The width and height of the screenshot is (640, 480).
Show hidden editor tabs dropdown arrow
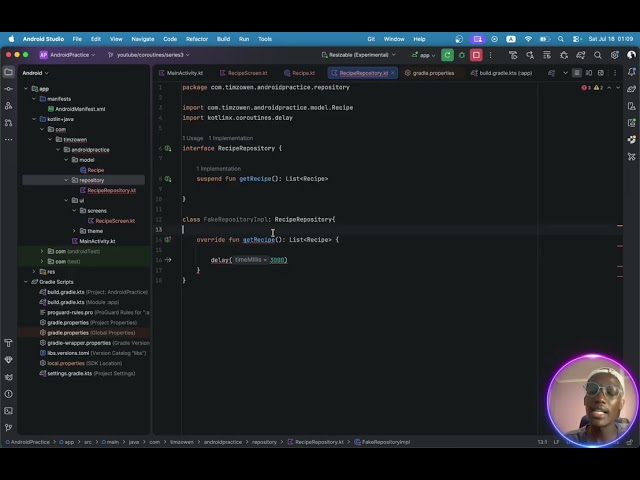[565, 73]
